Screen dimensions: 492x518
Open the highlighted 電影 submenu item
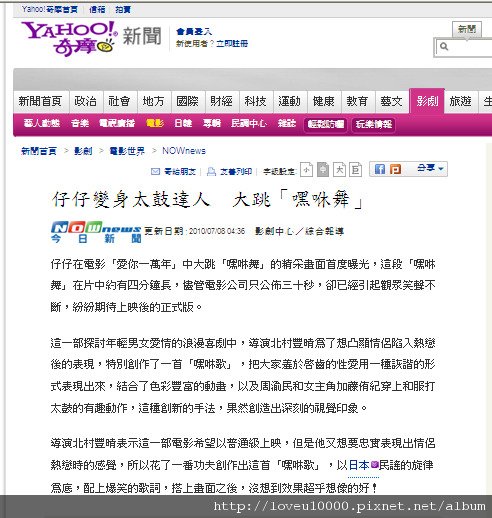[155, 123]
